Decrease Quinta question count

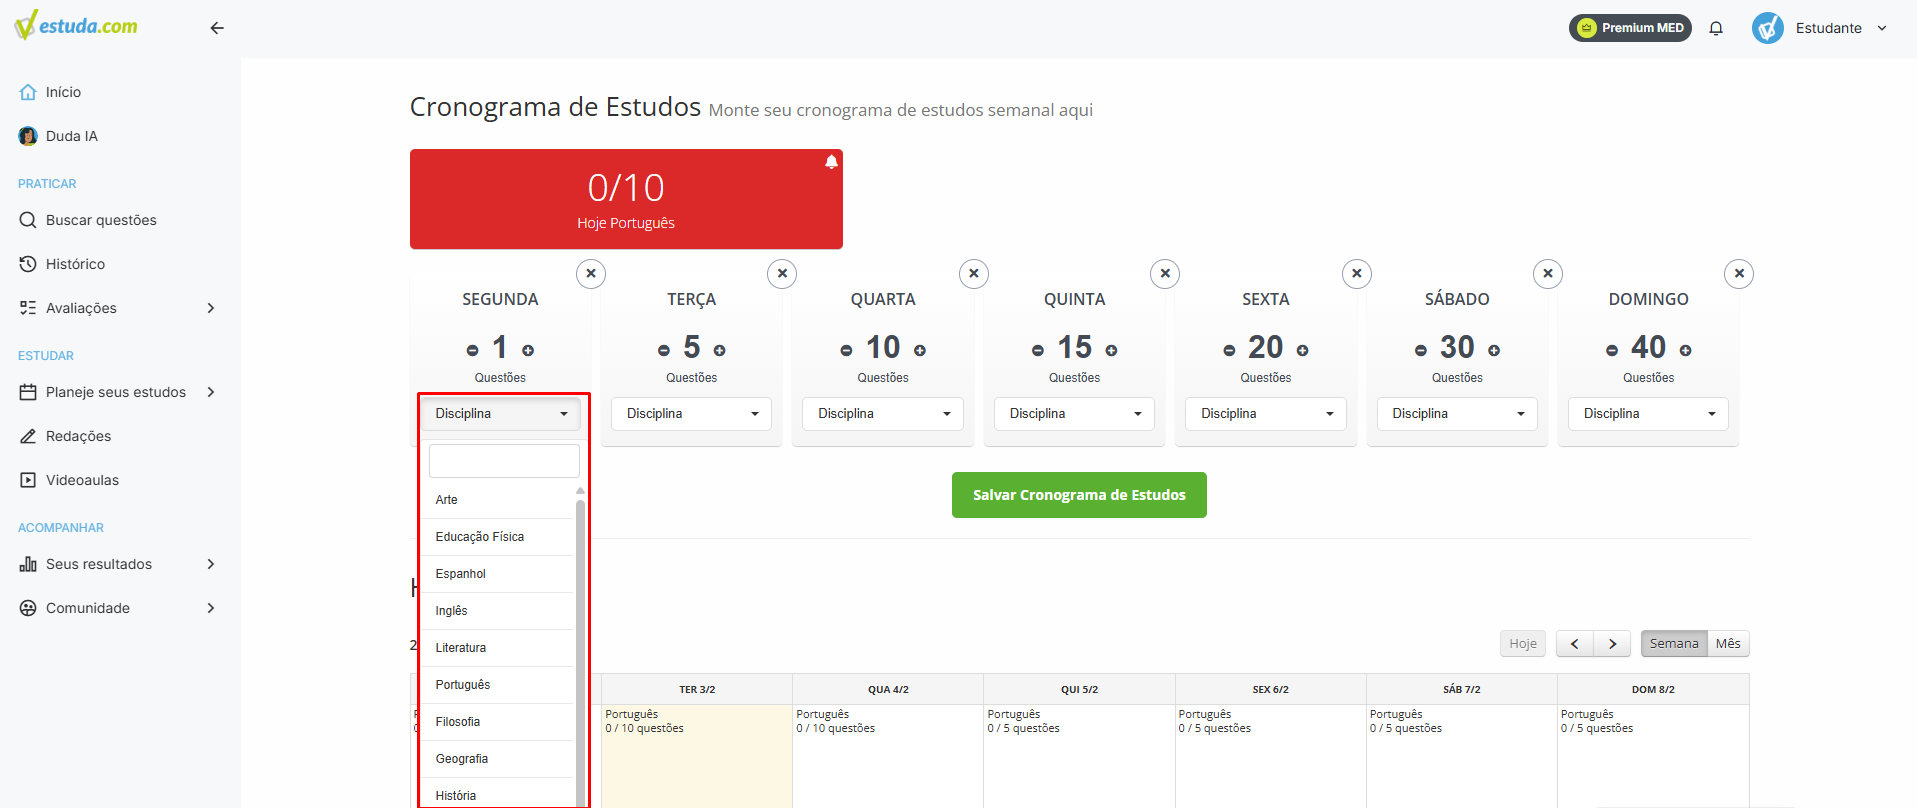click(1038, 350)
